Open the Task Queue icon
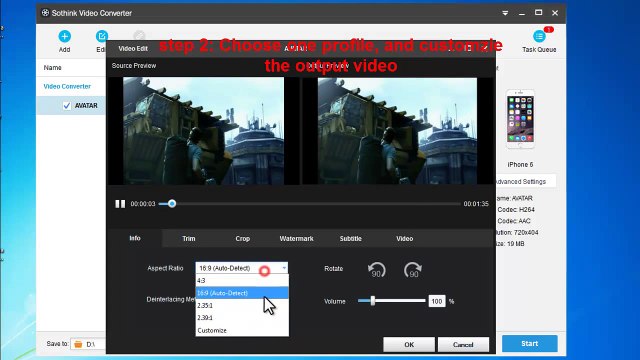Screen dimensions: 640x360 coord(539,36)
